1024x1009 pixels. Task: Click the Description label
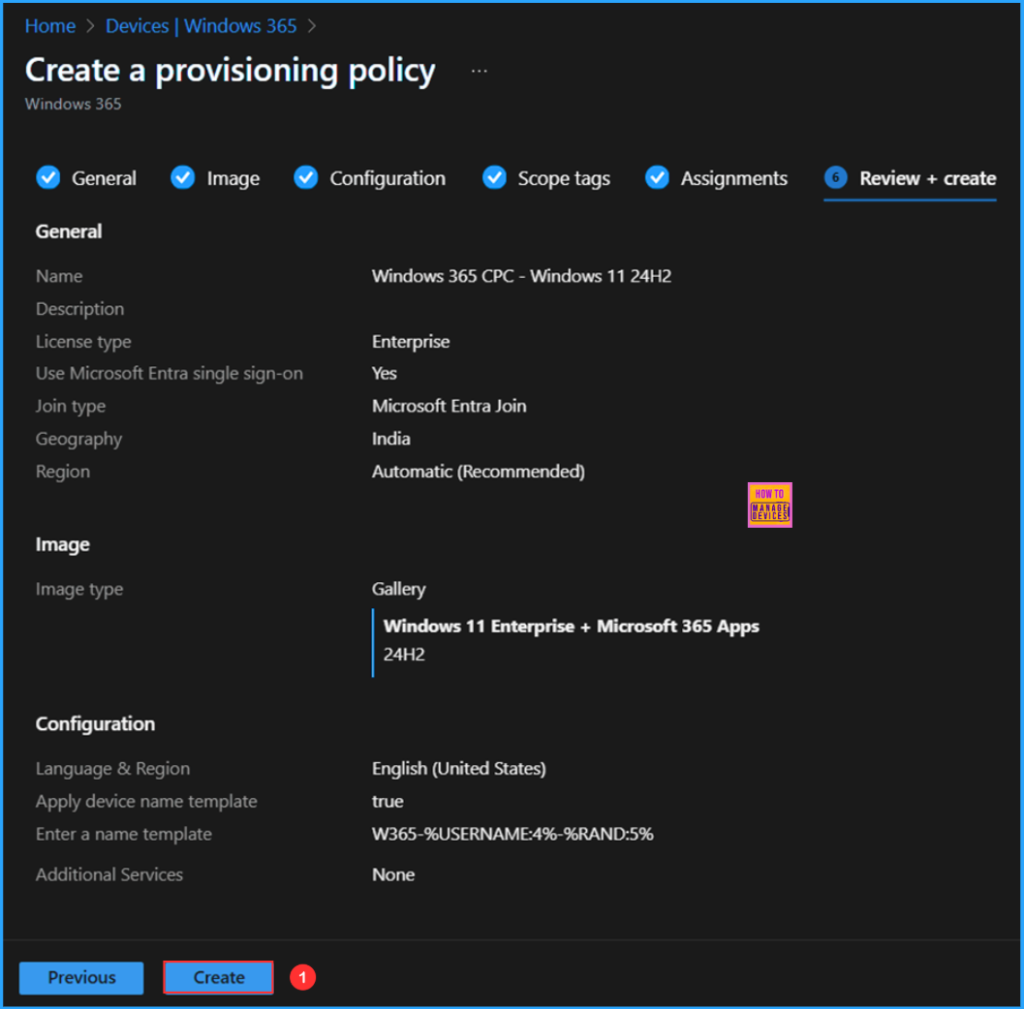coord(80,309)
